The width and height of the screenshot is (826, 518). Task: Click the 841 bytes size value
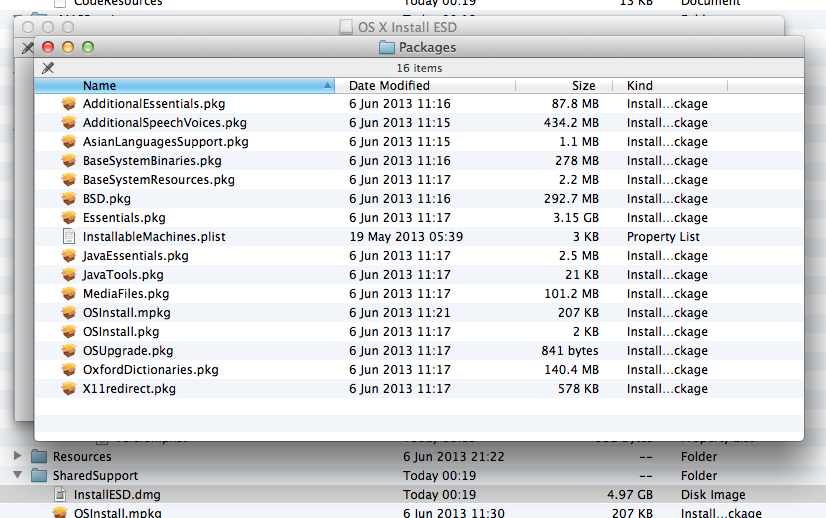[x=570, y=350]
